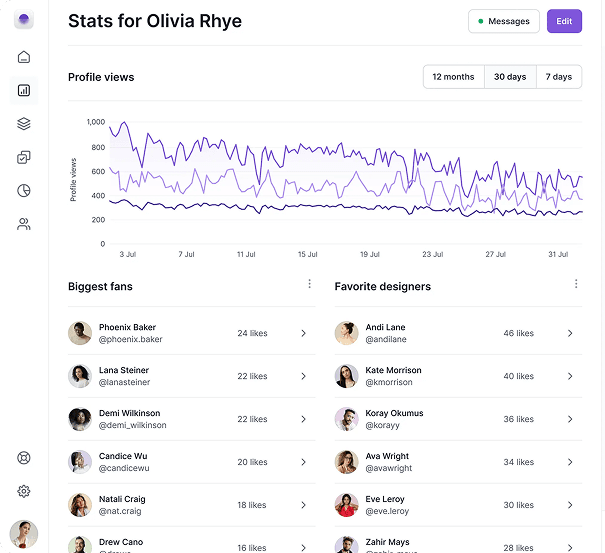Viewport: 605px width, 553px height.
Task: Click the Messages button
Action: [x=504, y=21]
